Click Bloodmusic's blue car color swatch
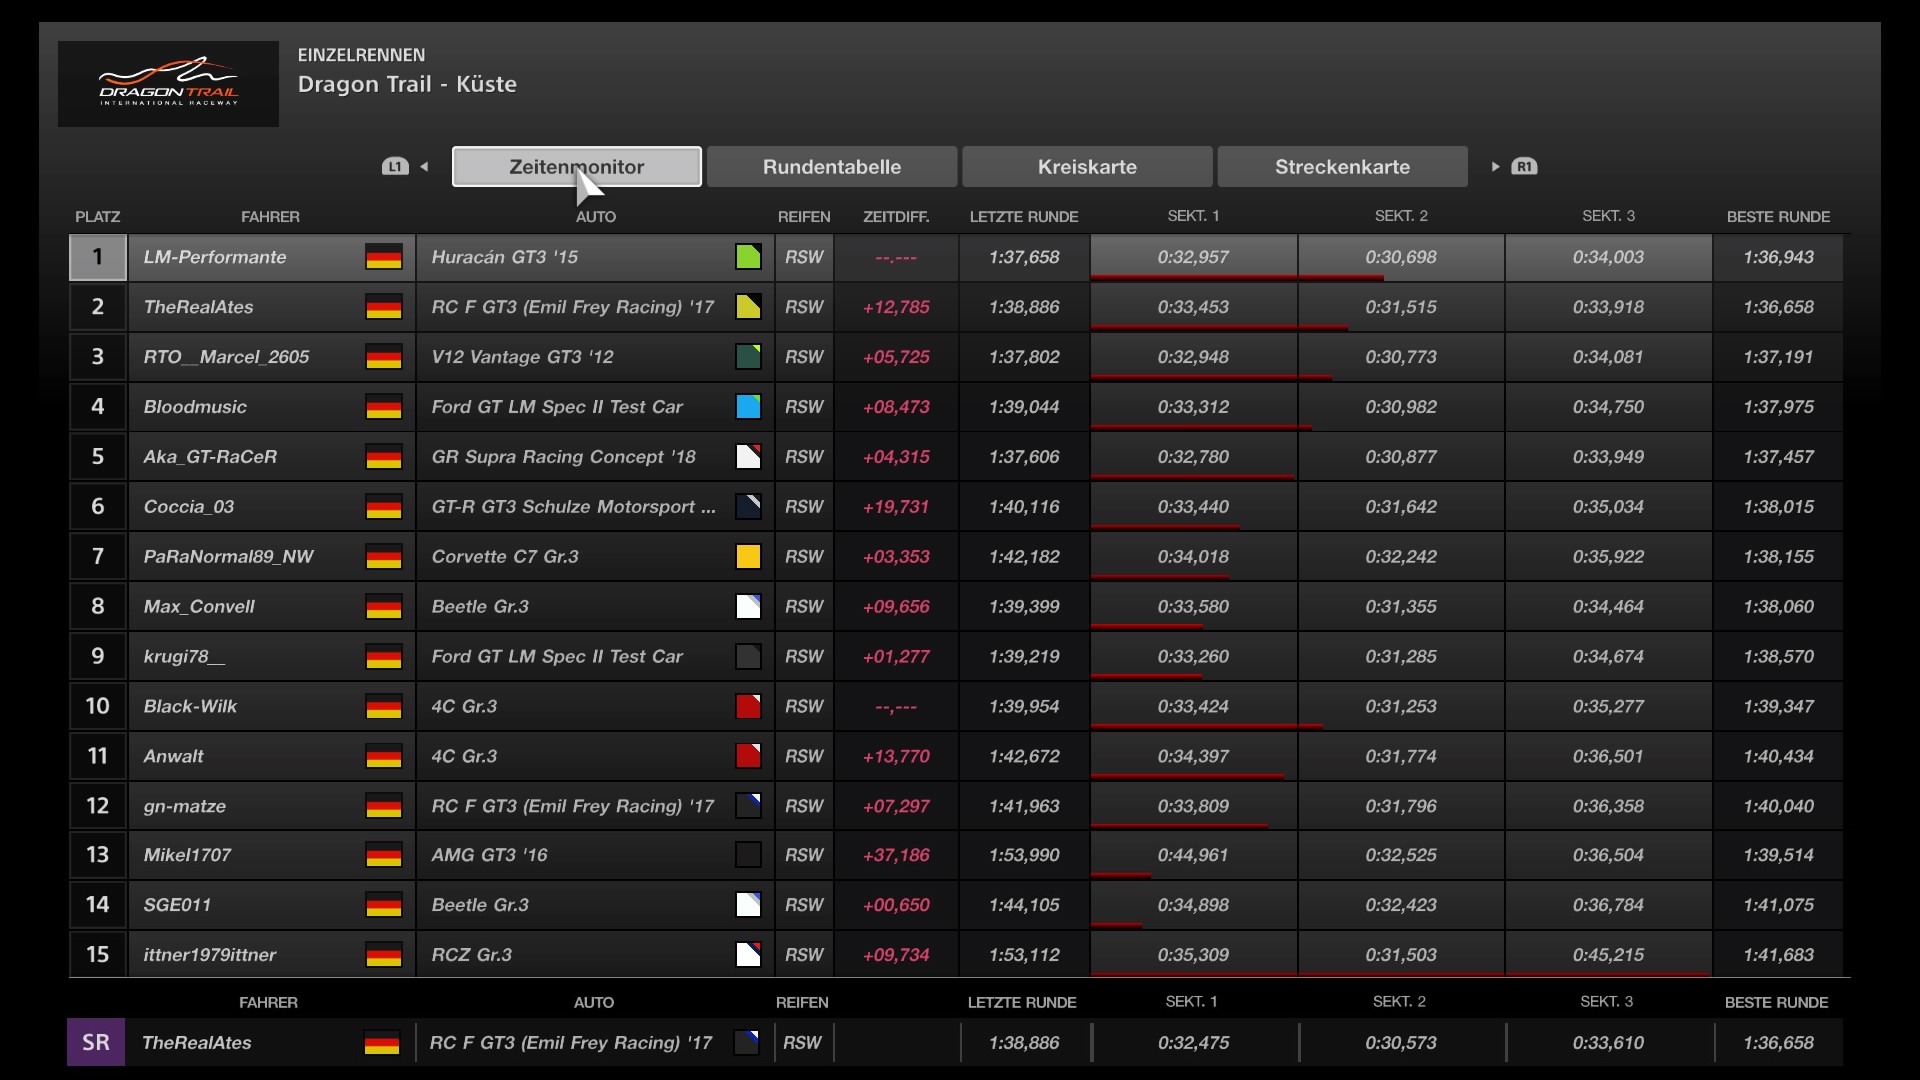Viewport: 1920px width, 1080px height. 748,407
